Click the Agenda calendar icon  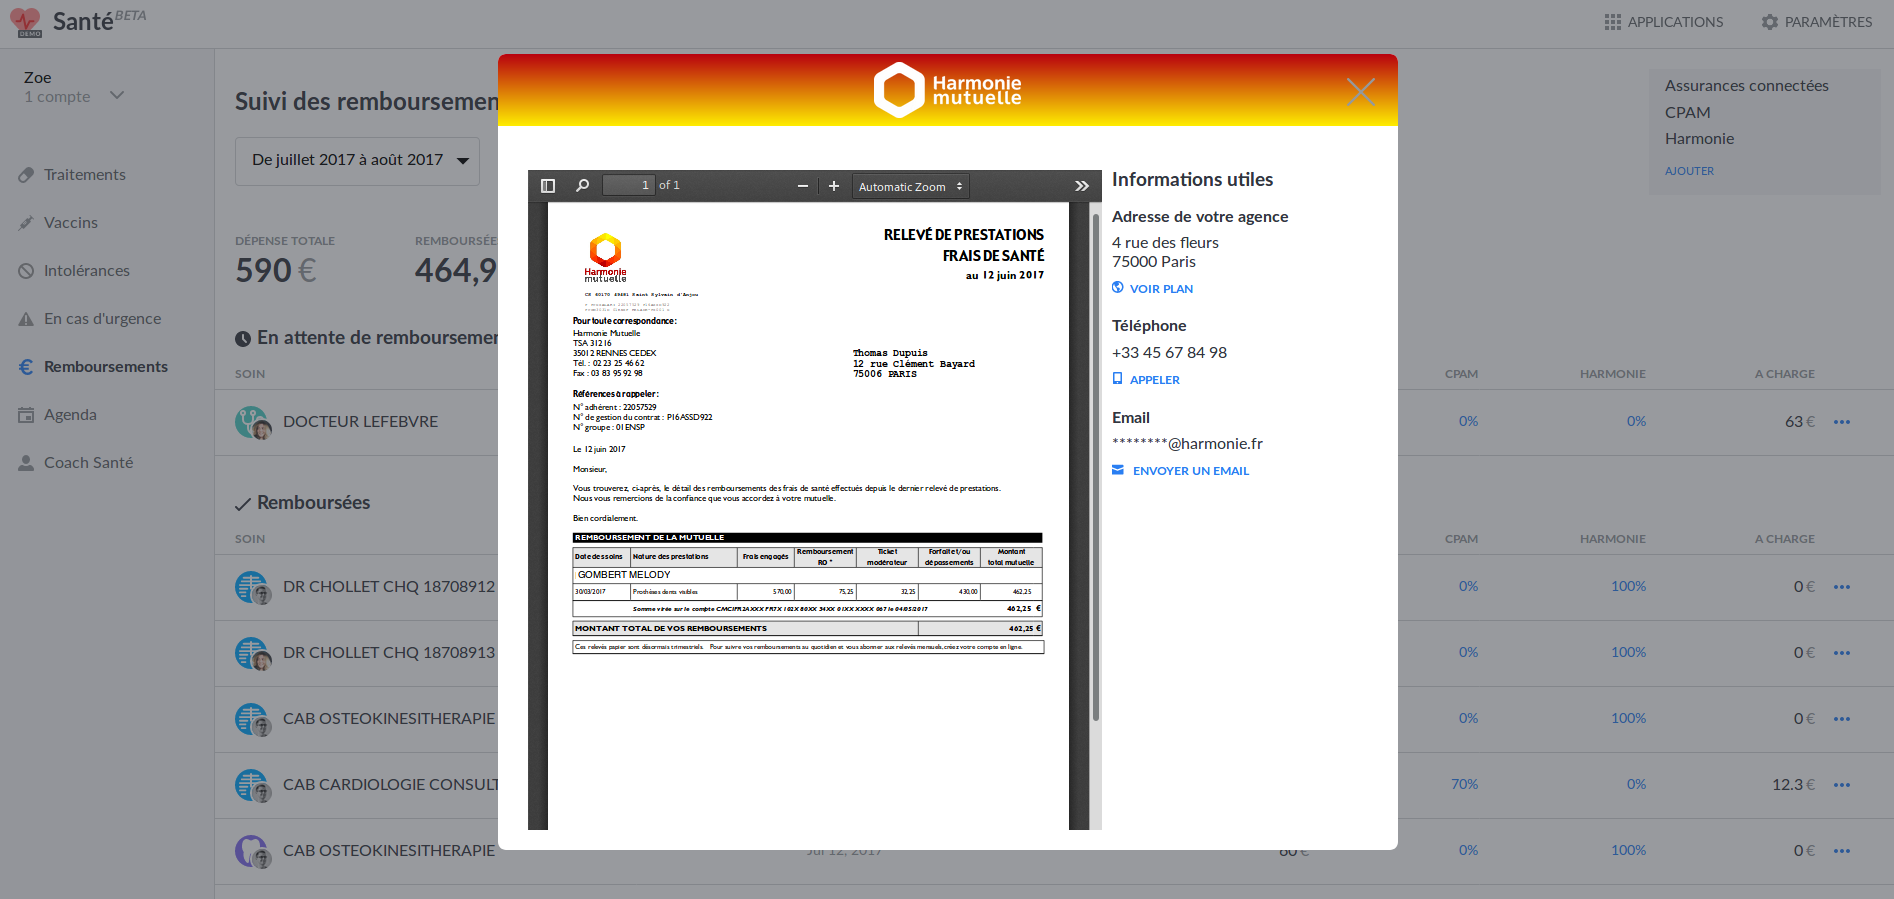tap(26, 415)
